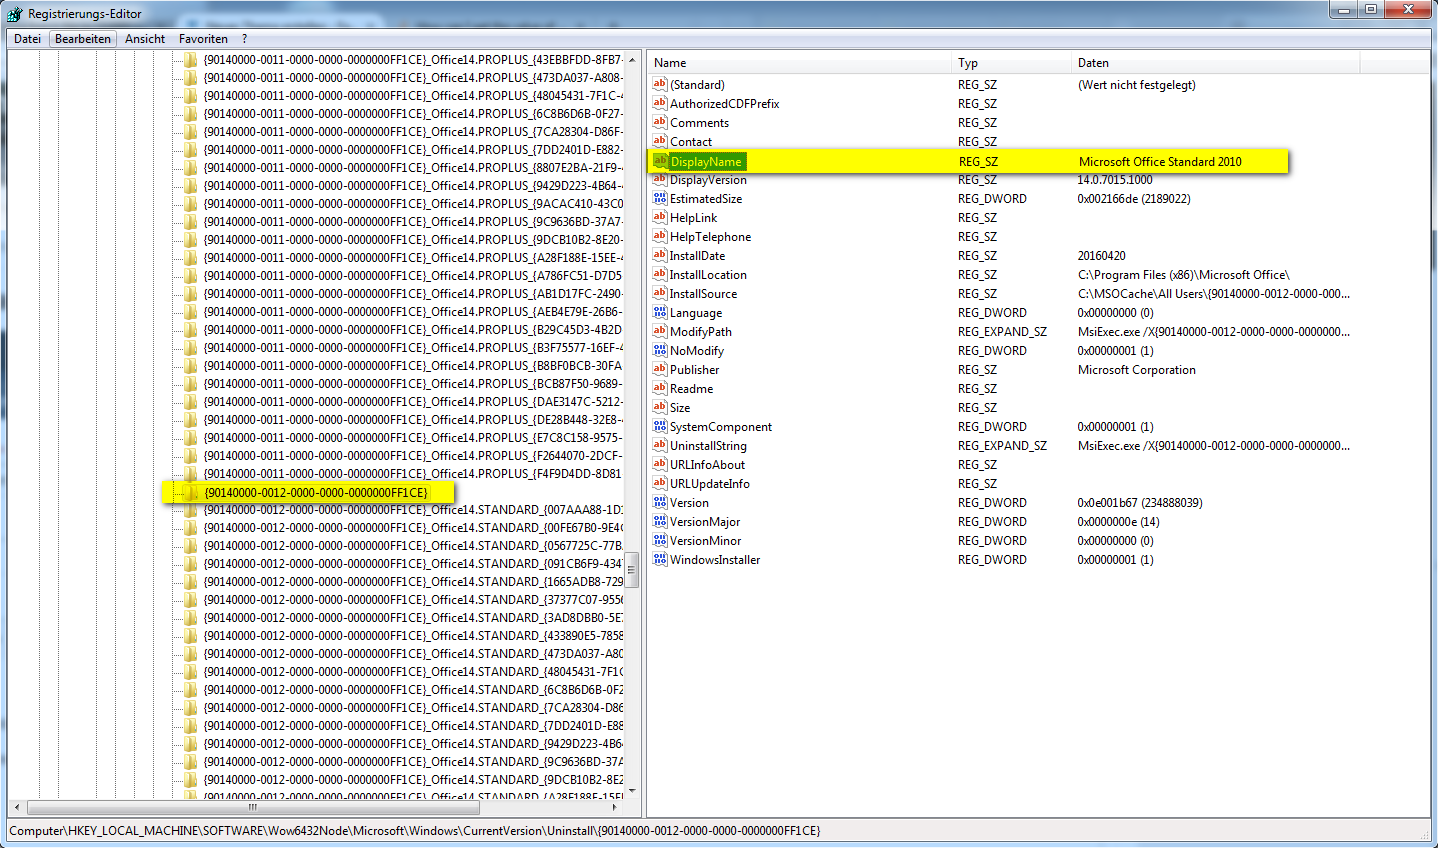The image size is (1438, 848).
Task: Click the string icon beside URLInfoAbout
Action: 659,464
